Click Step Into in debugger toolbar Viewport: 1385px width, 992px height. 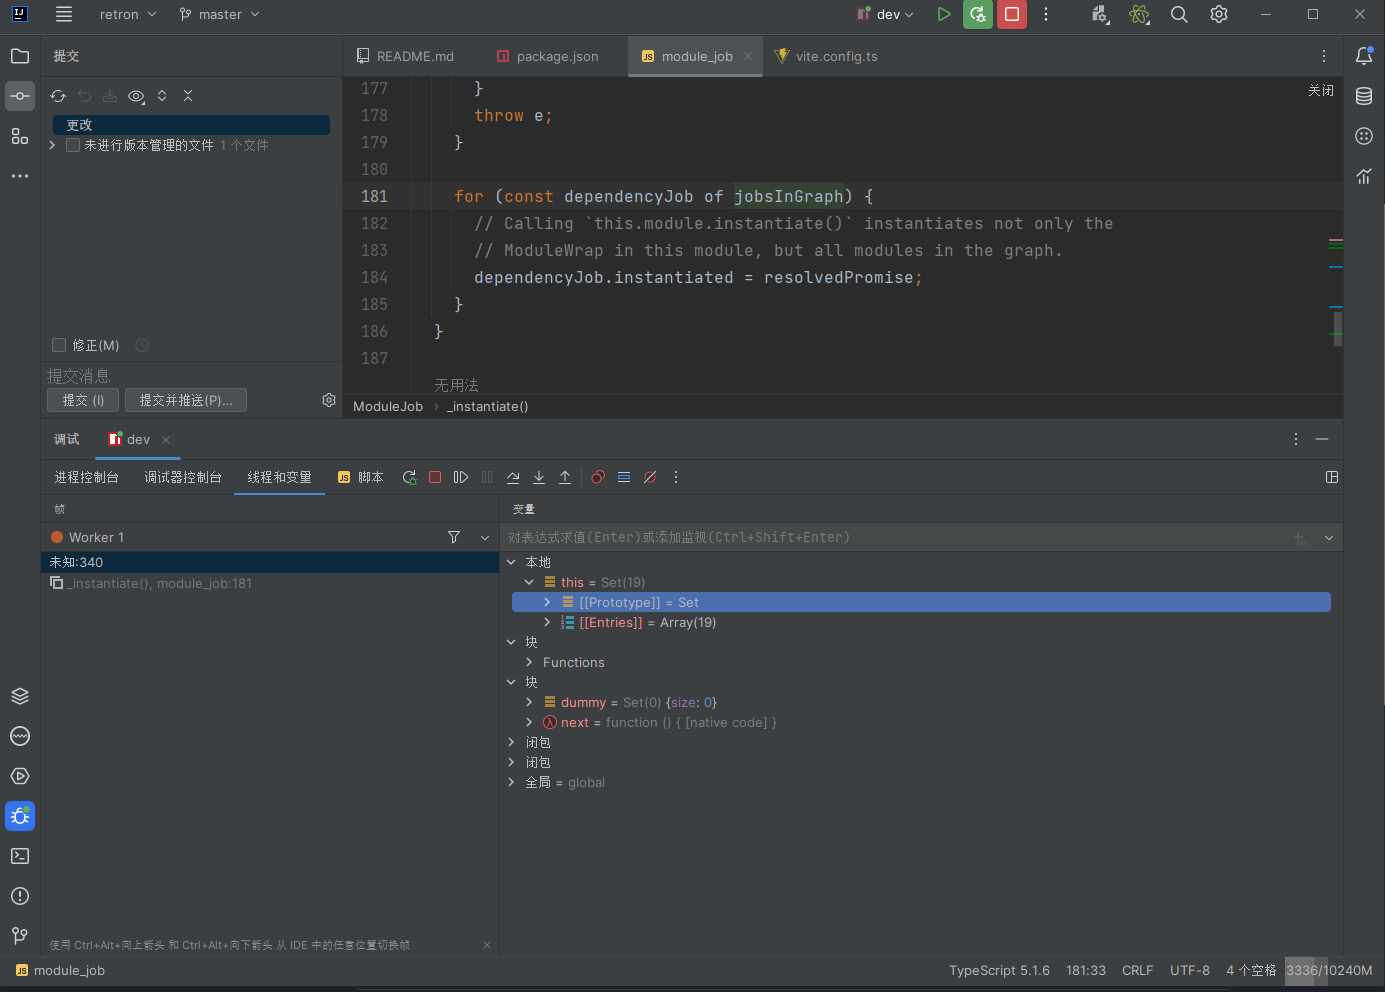pyautogui.click(x=539, y=477)
